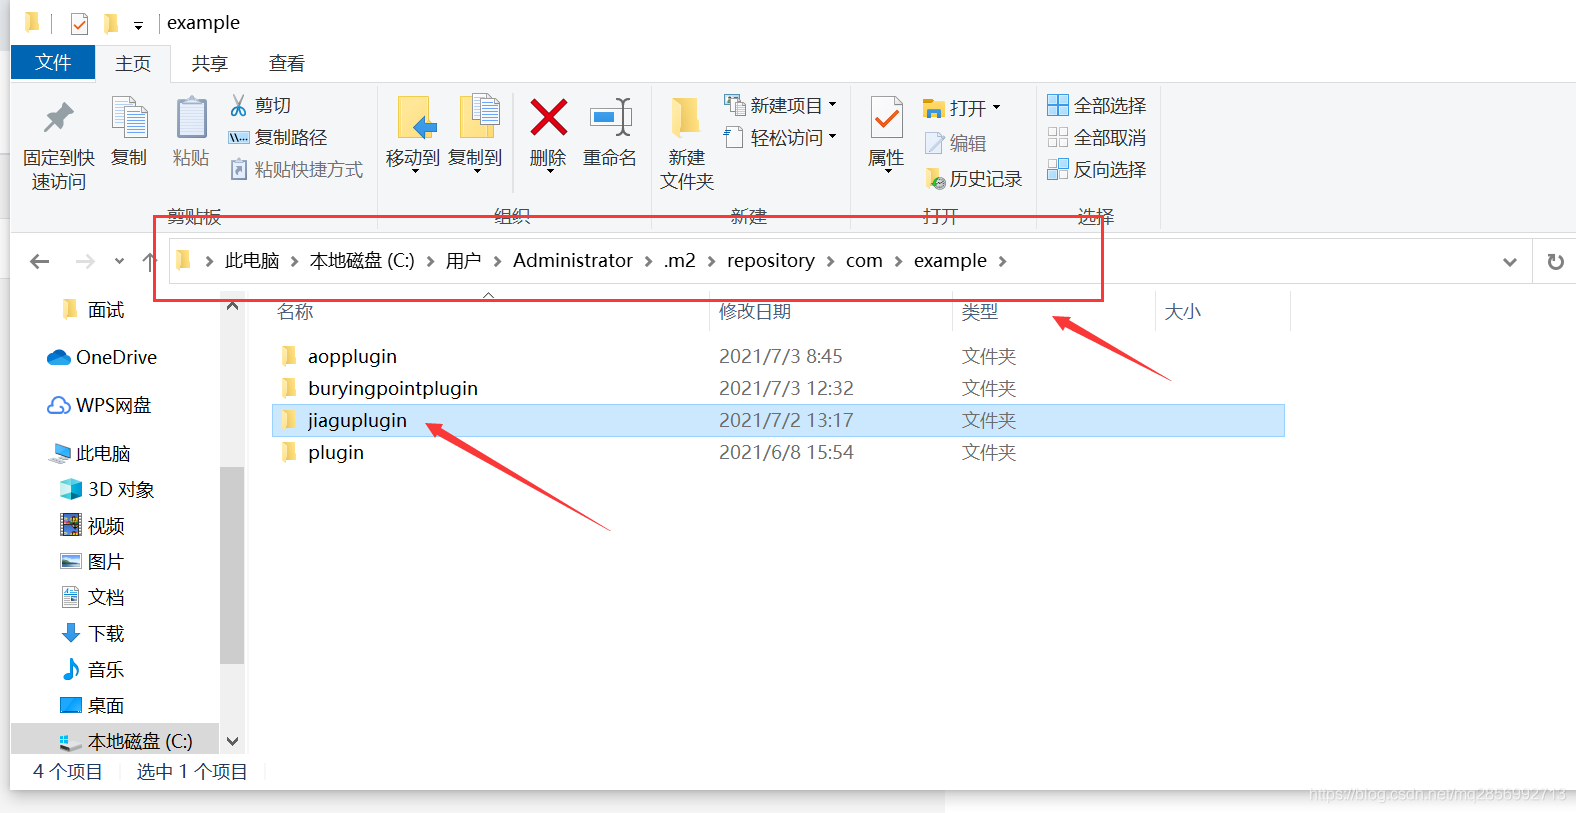Select the plugin folder
Screen dimensions: 1576x813
coord(336,452)
